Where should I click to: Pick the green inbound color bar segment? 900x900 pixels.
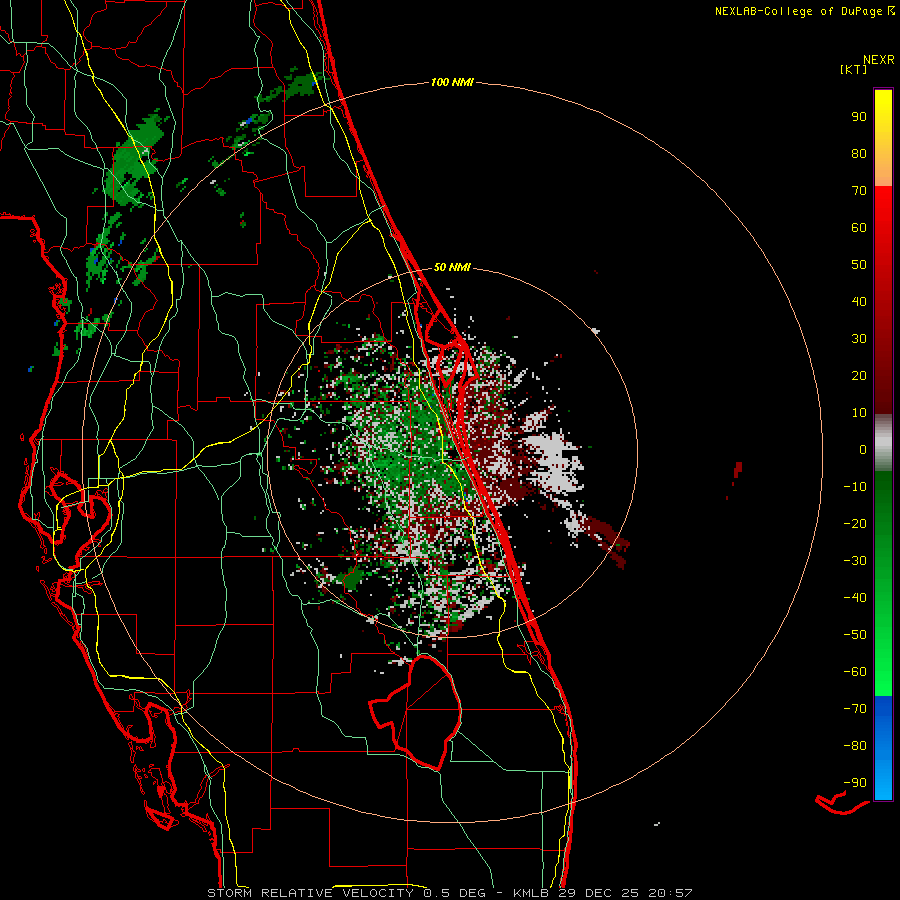pos(883,583)
